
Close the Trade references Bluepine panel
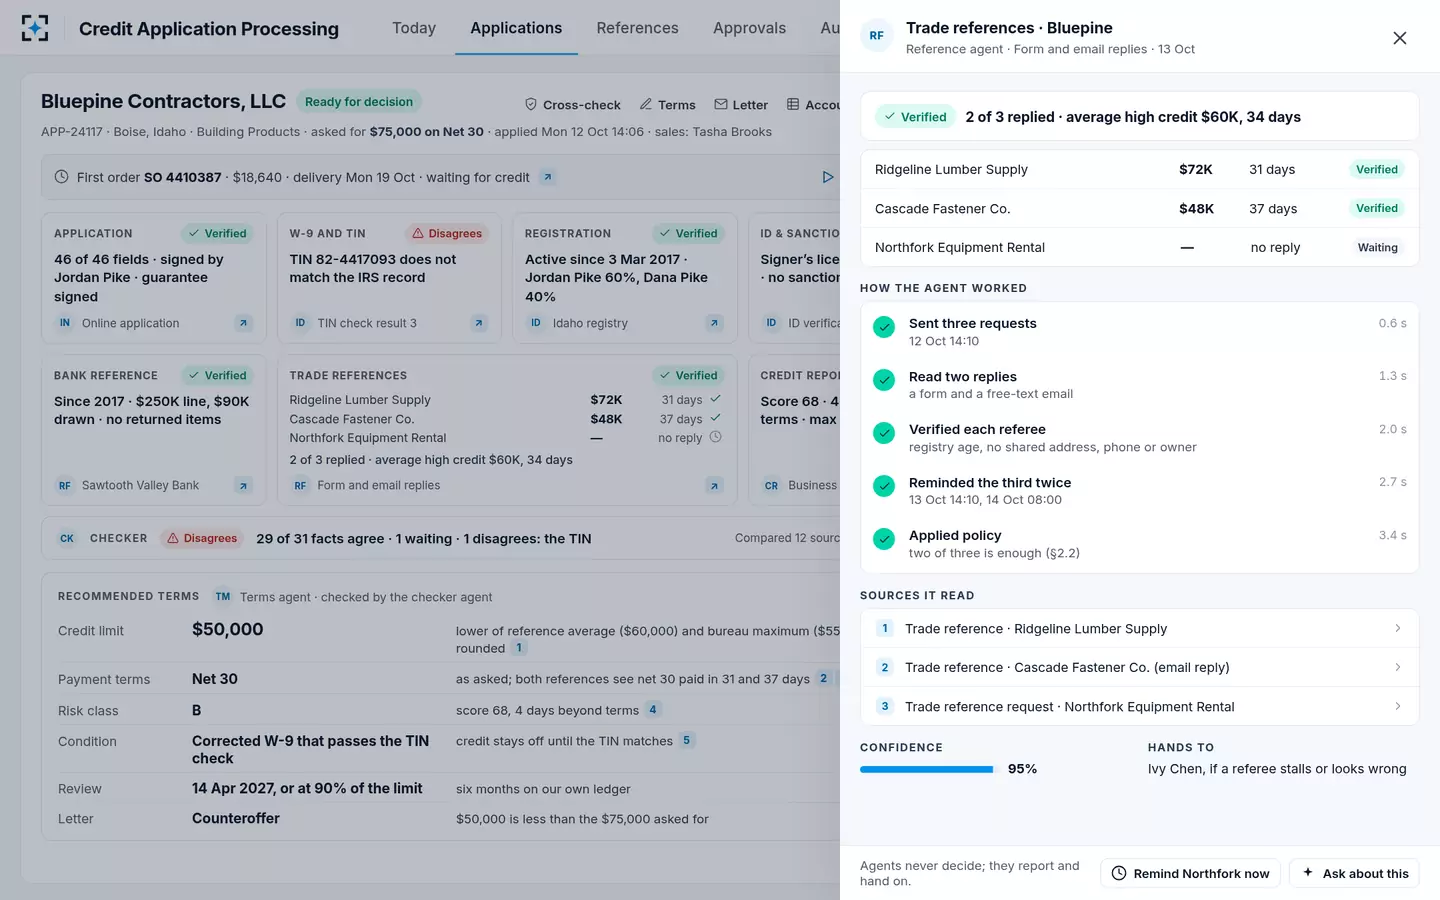[x=1399, y=38]
